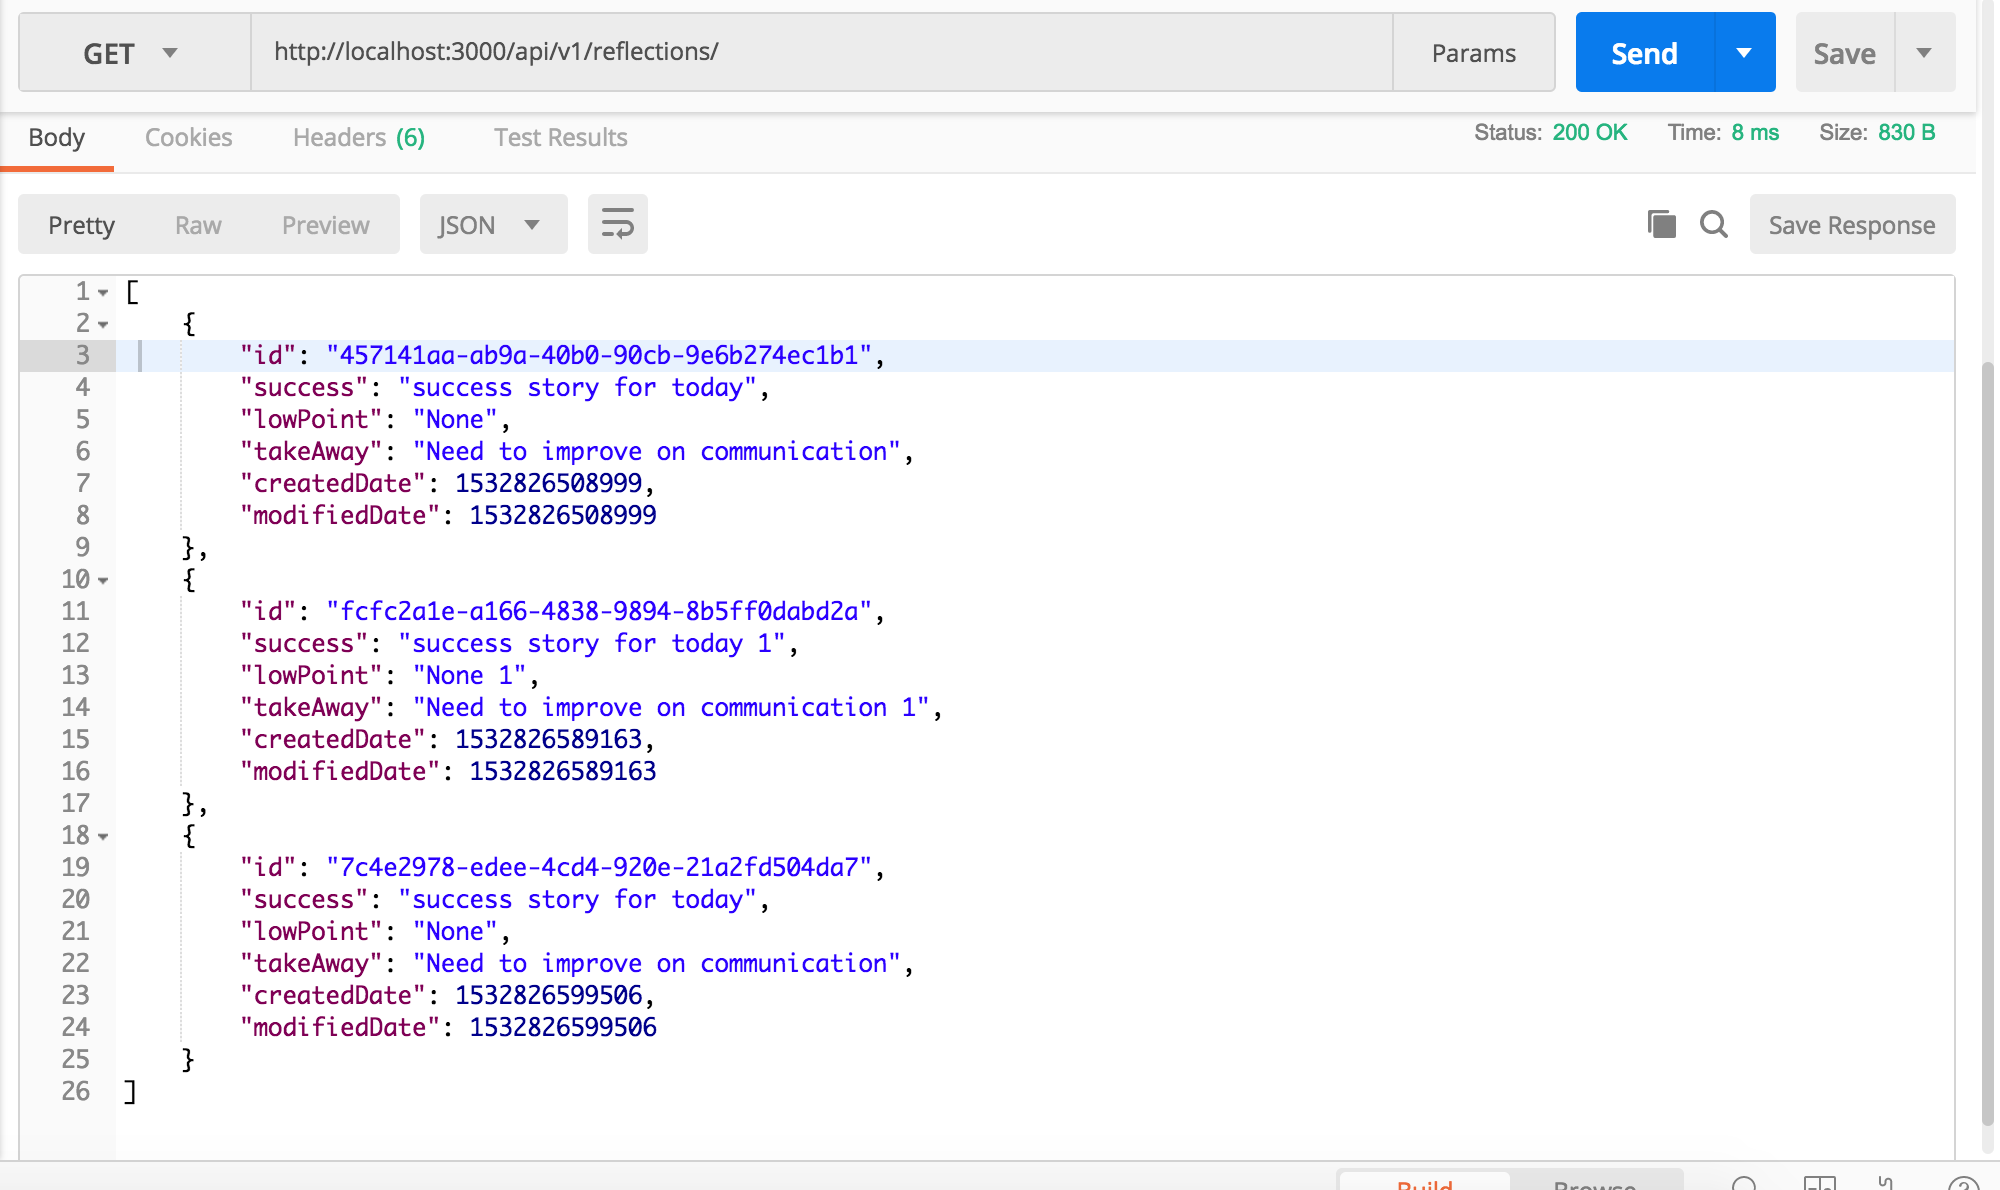Copy response to clipboard icon

[1661, 224]
